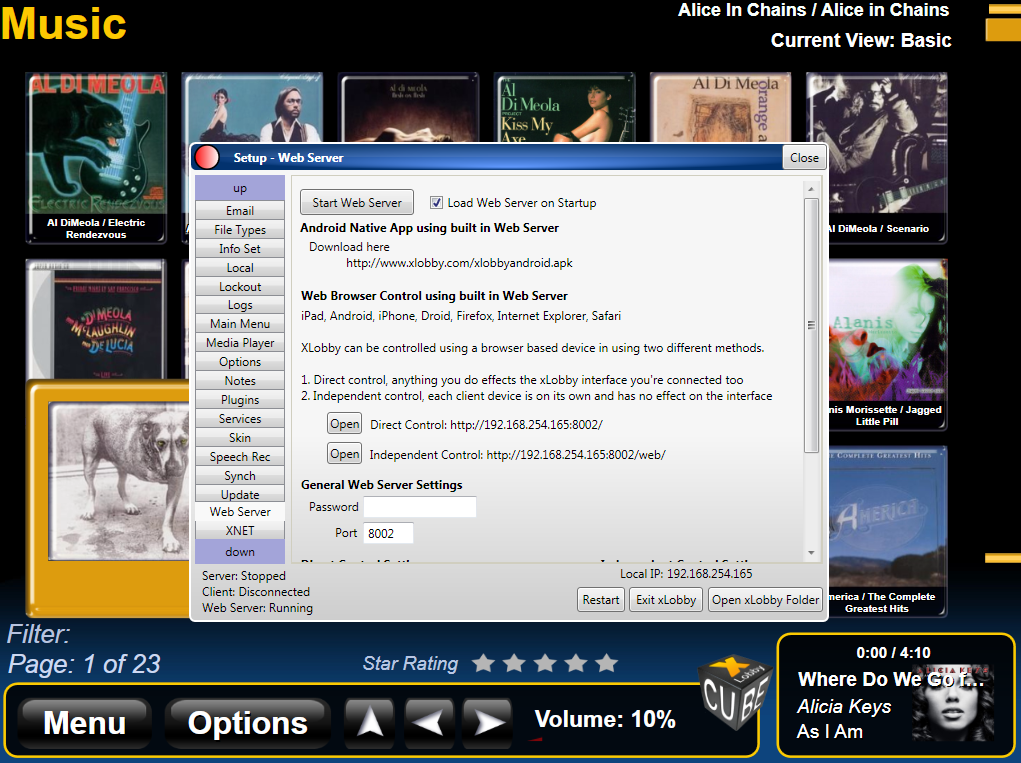
Task: Select the Alanis Morissette Jagged Little Pill album
Action: (x=888, y=344)
